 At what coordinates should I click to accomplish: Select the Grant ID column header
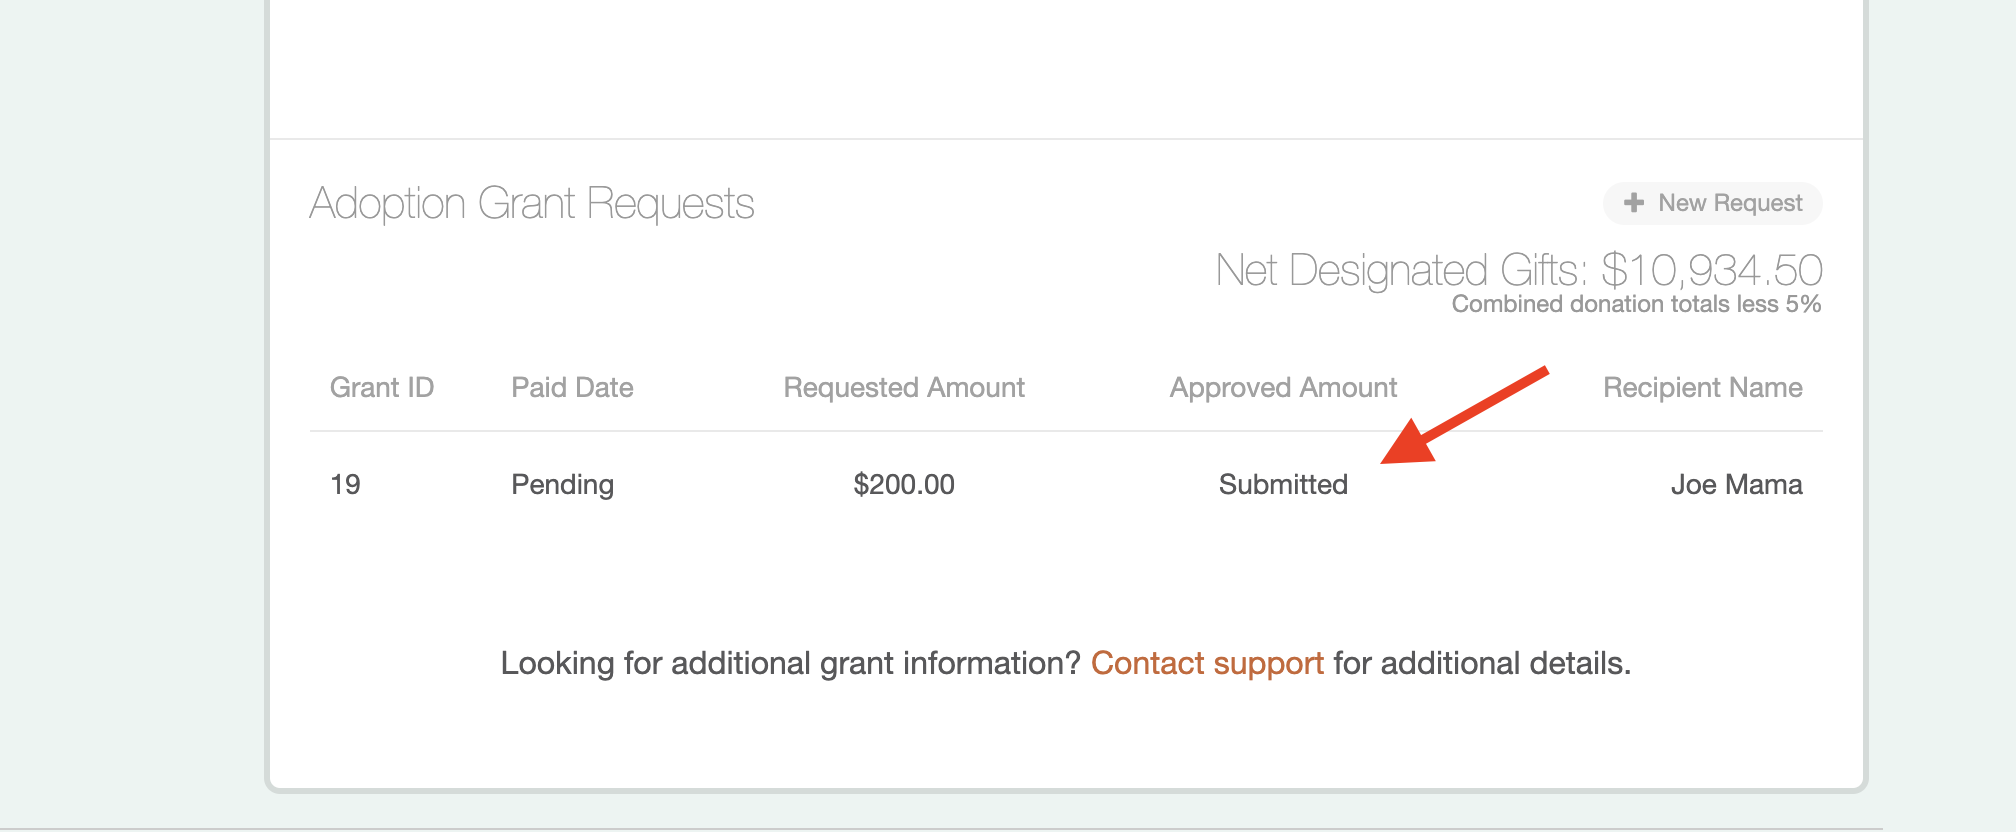coord(382,387)
